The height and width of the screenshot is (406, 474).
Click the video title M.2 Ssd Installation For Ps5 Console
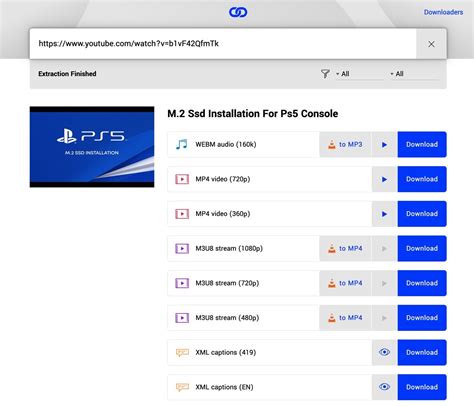252,114
